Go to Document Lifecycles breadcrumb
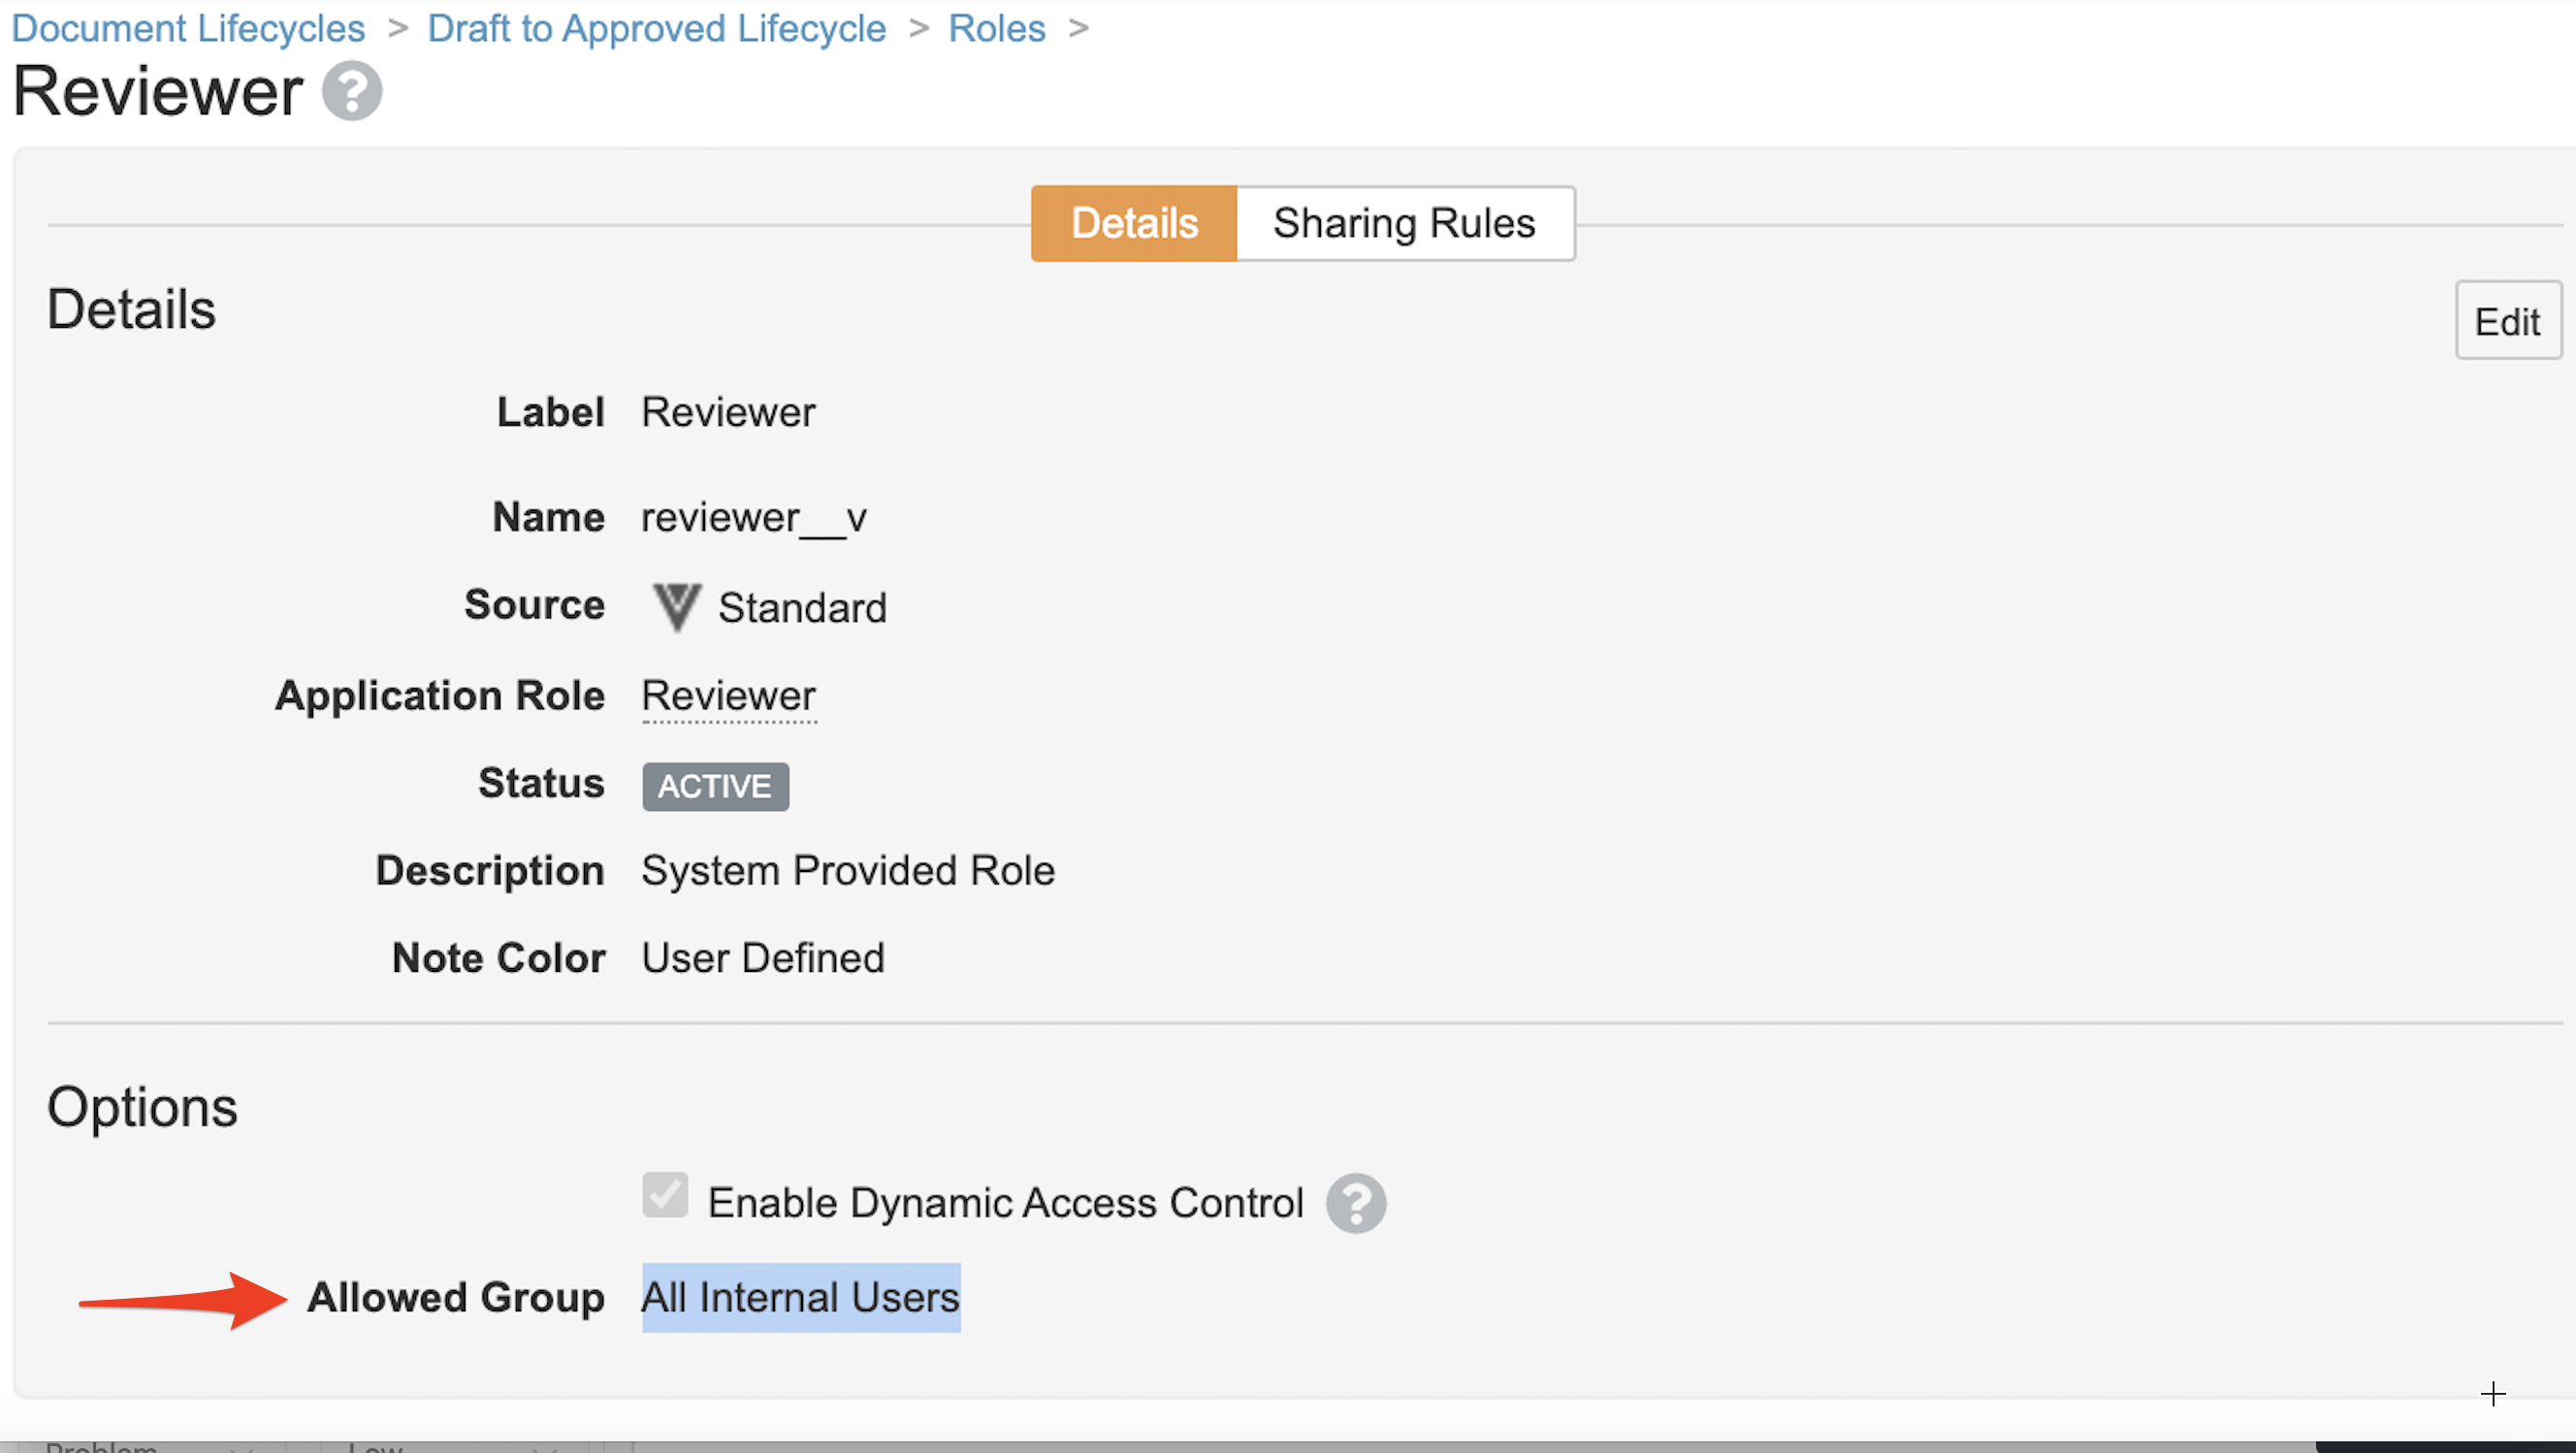The height and width of the screenshot is (1453, 2576). 188,28
